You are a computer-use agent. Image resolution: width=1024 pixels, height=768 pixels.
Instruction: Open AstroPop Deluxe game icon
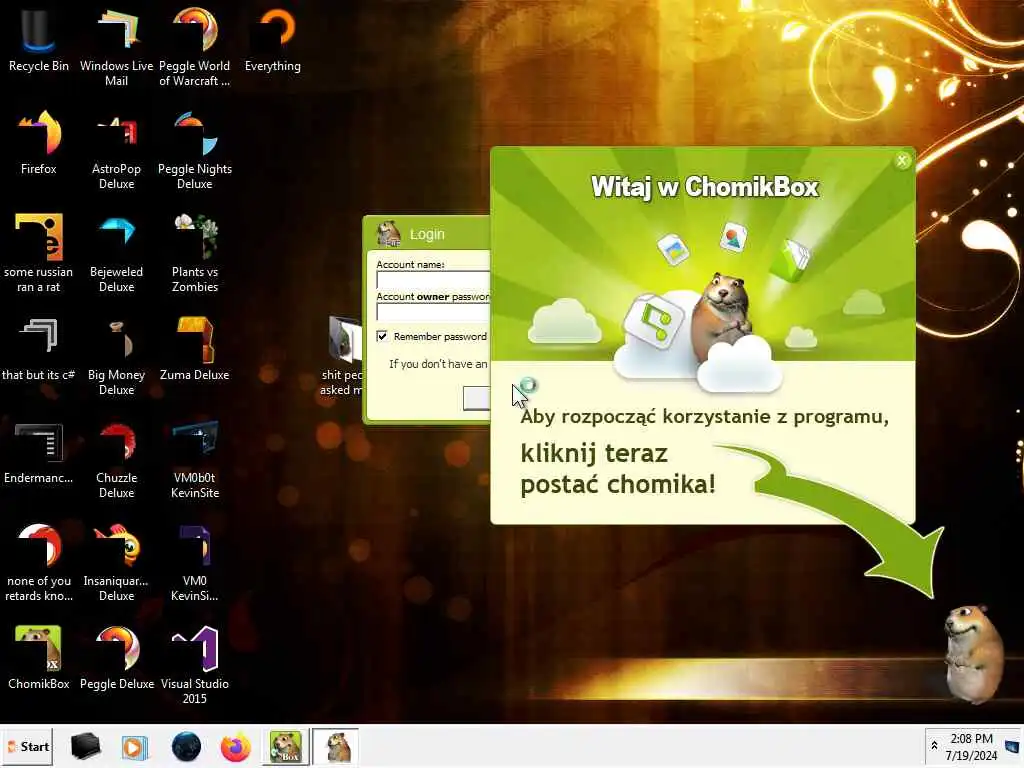point(116,149)
